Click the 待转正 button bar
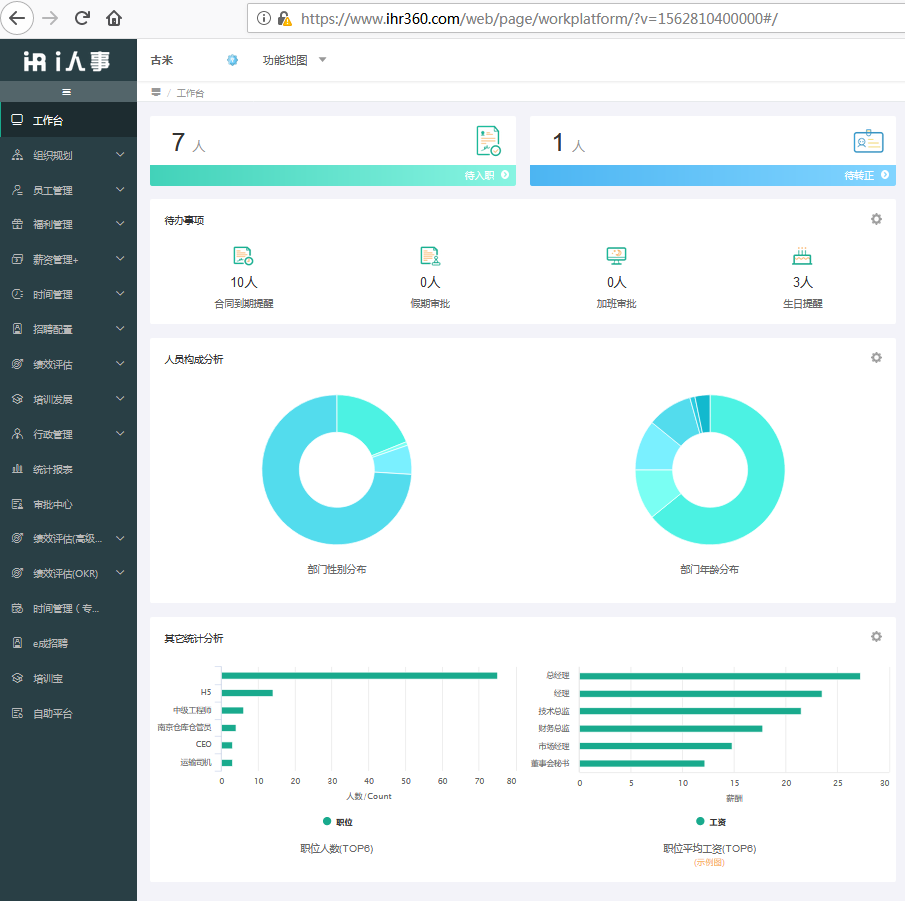905x901 pixels. tap(713, 175)
